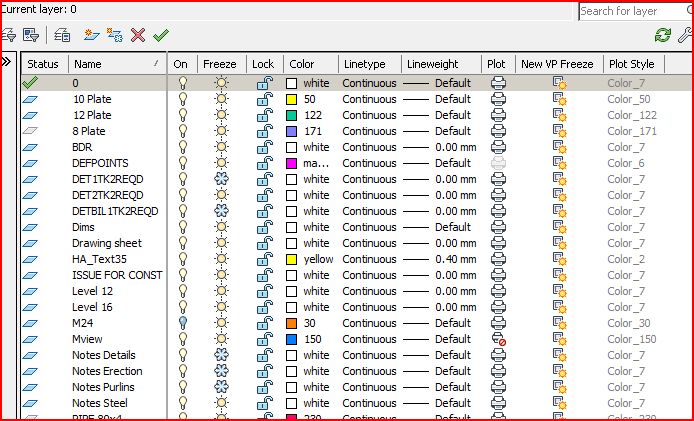The image size is (694, 421).
Task: Click the green Refresh icon
Action: (662, 35)
